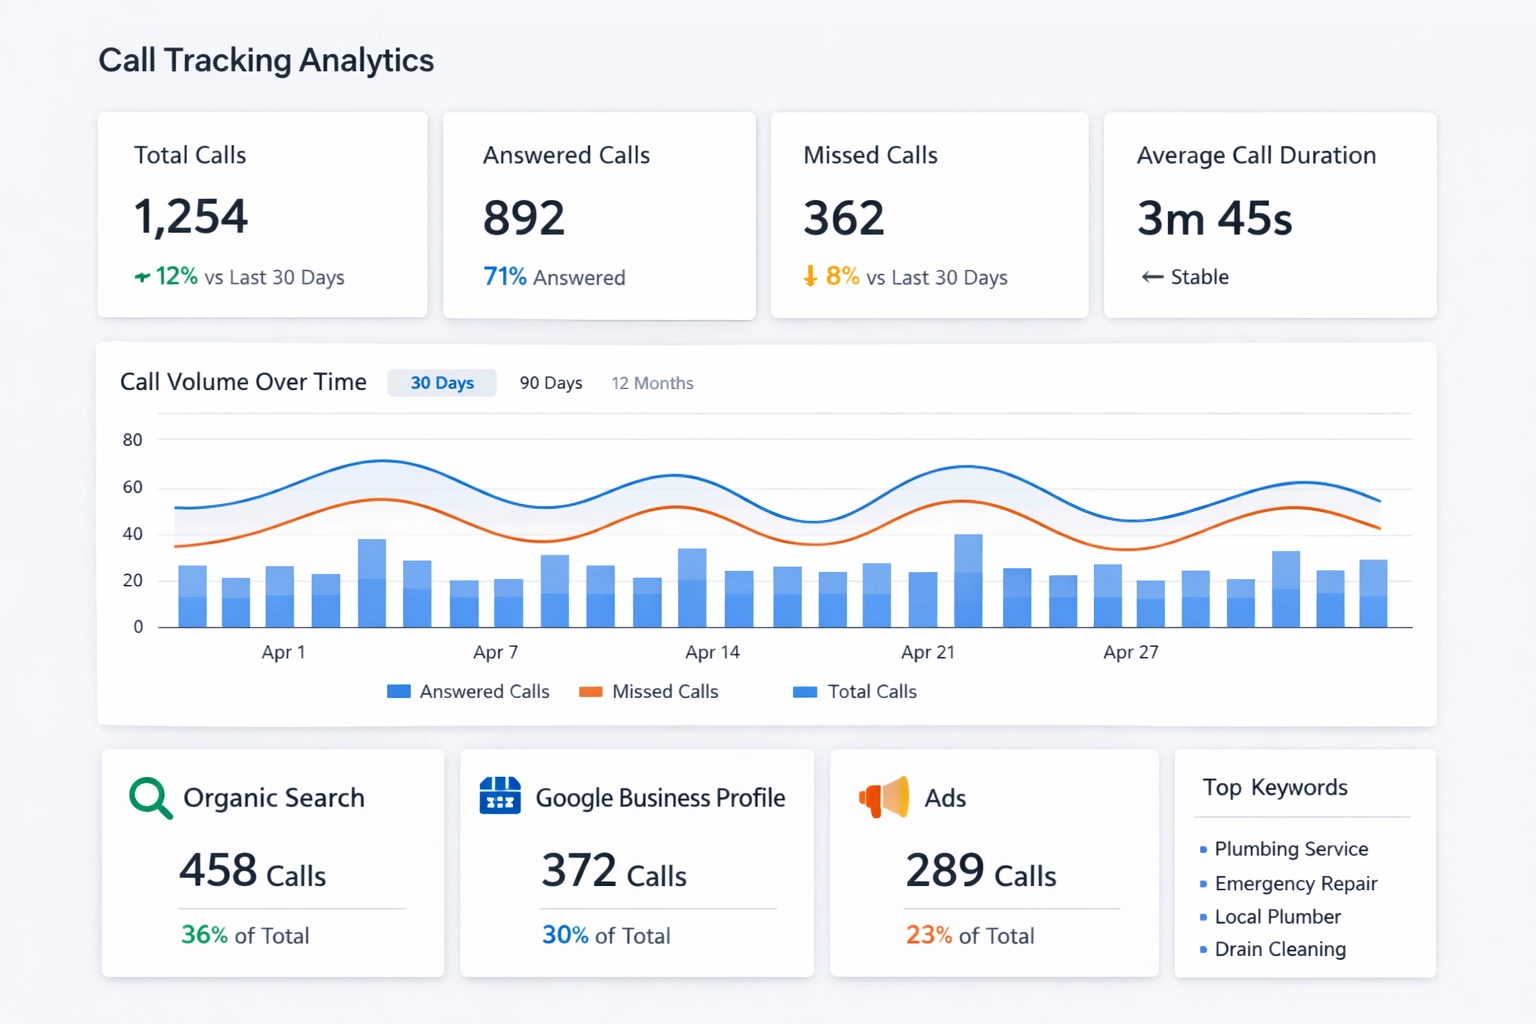Screen dimensions: 1536x1024
Task: Select the Google Business Profile storefront icon
Action: click(500, 797)
